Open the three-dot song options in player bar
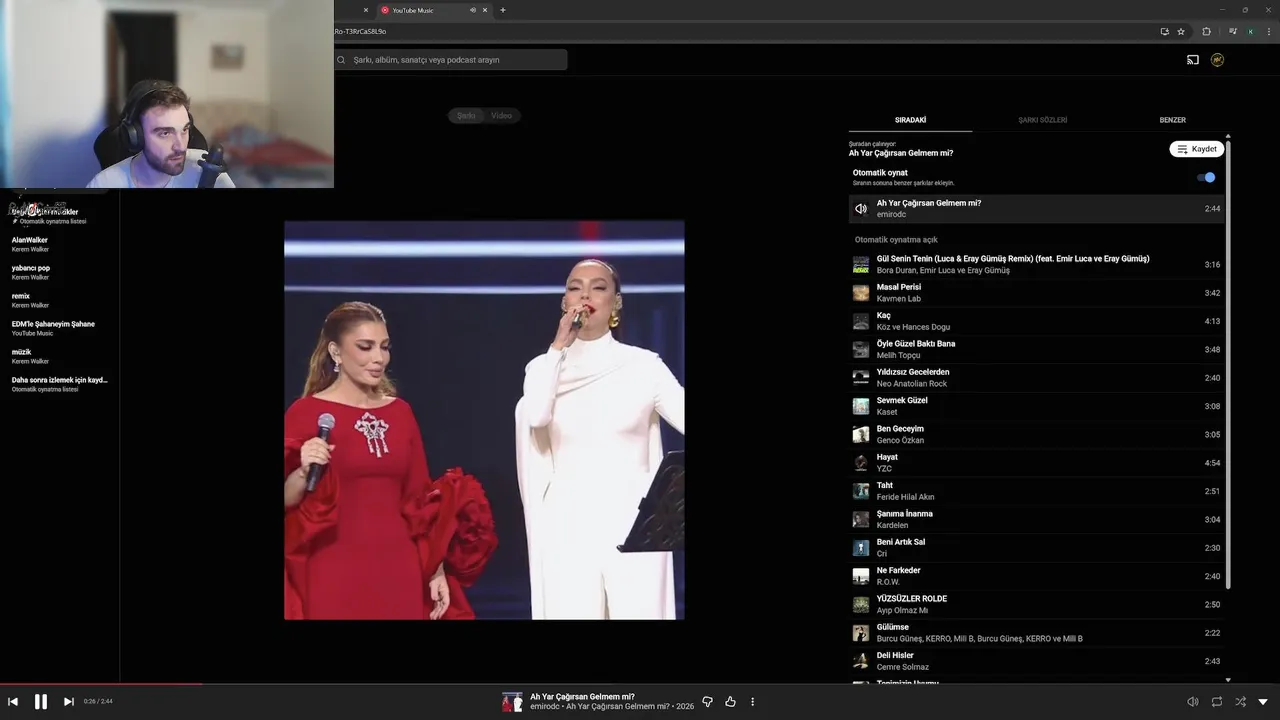Screen dimensions: 1280x720 tap(753, 702)
